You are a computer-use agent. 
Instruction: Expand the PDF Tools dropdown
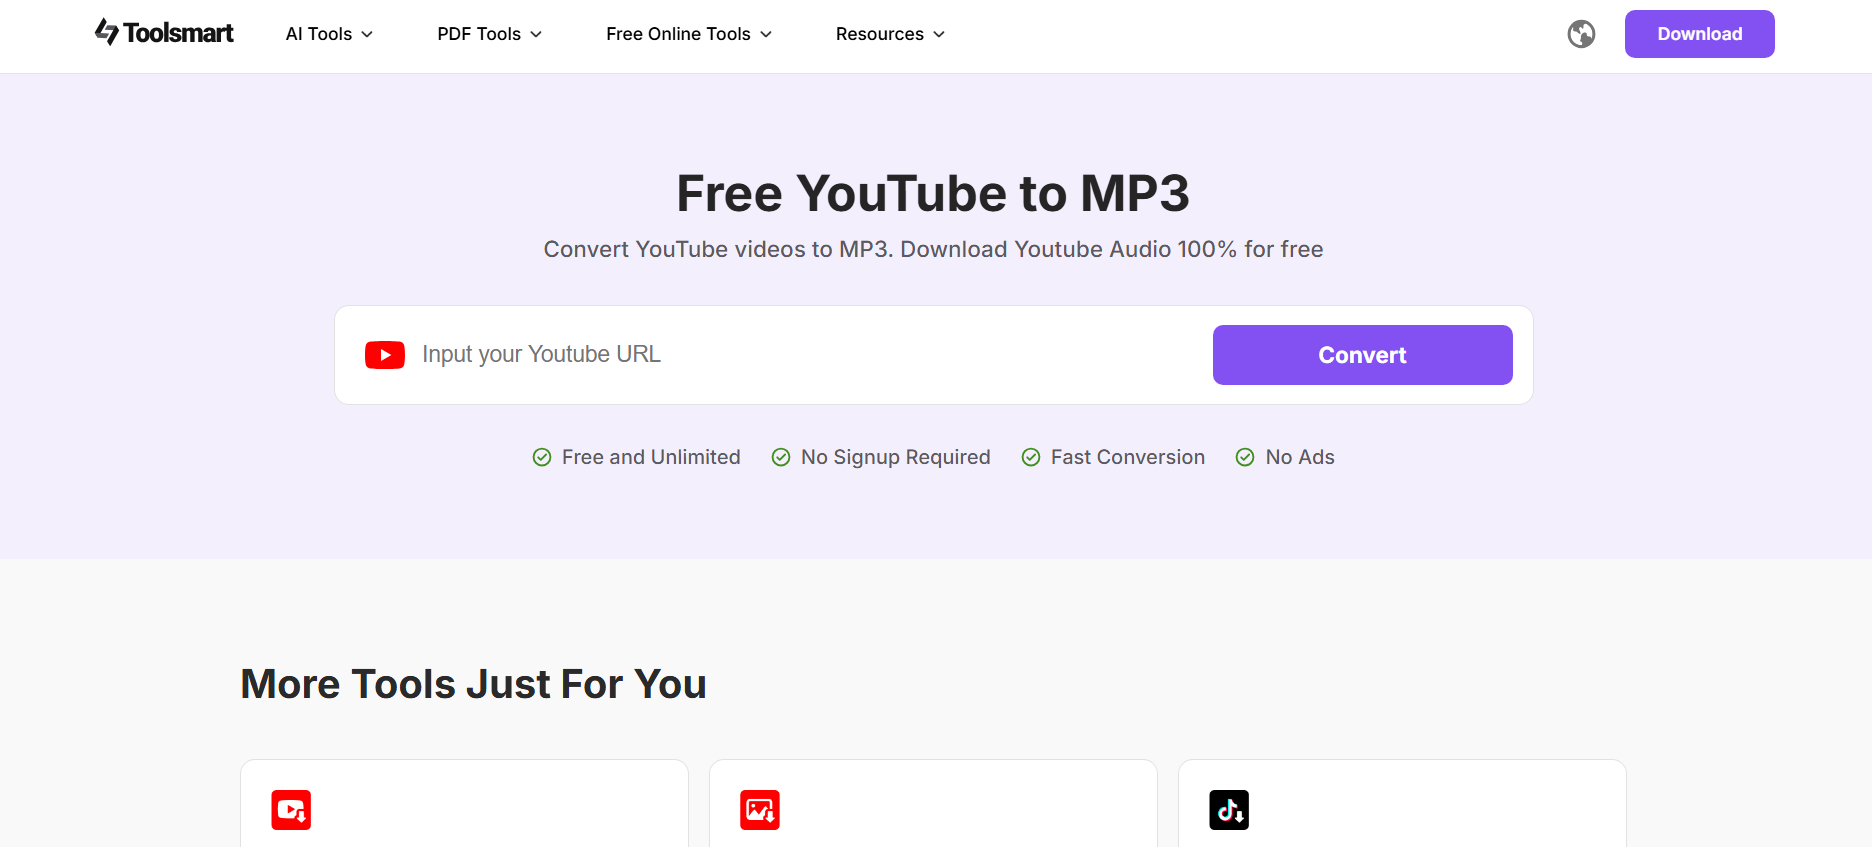489,34
